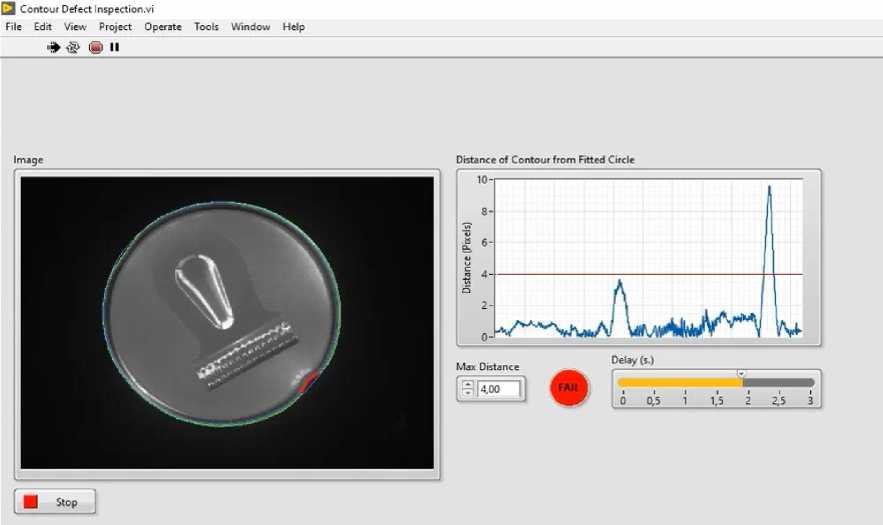The image size is (883, 525).
Task: Open the Window menu
Action: click(250, 27)
